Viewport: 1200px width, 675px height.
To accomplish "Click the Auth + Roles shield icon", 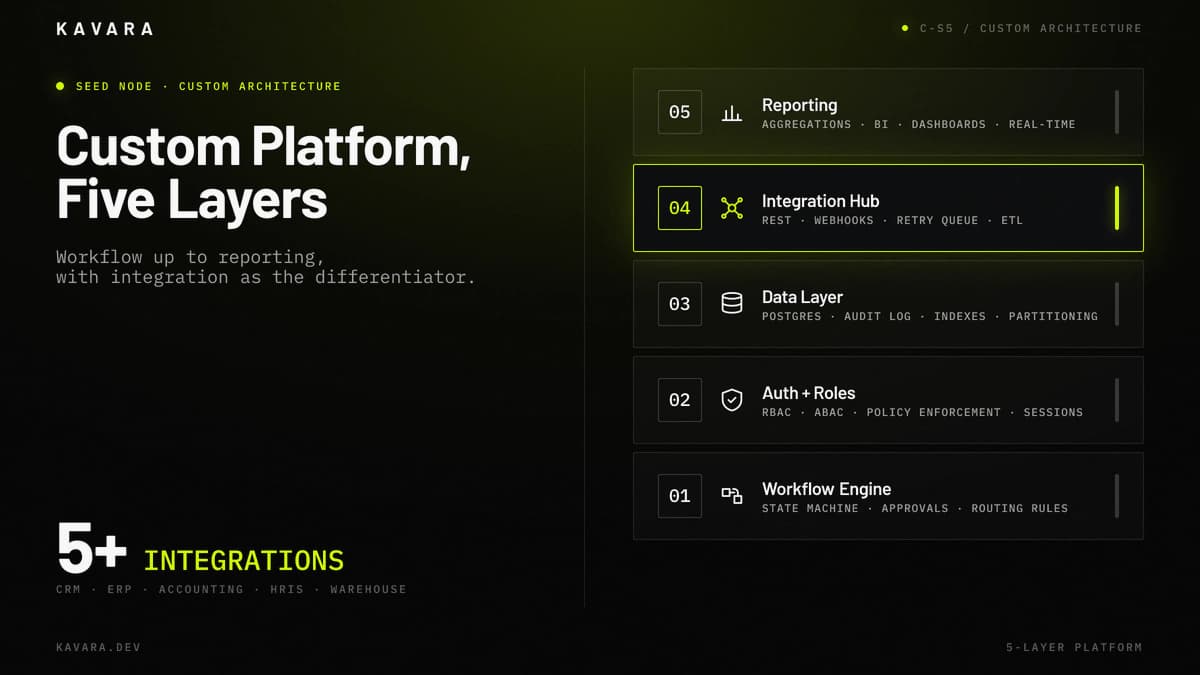I will [x=732, y=400].
